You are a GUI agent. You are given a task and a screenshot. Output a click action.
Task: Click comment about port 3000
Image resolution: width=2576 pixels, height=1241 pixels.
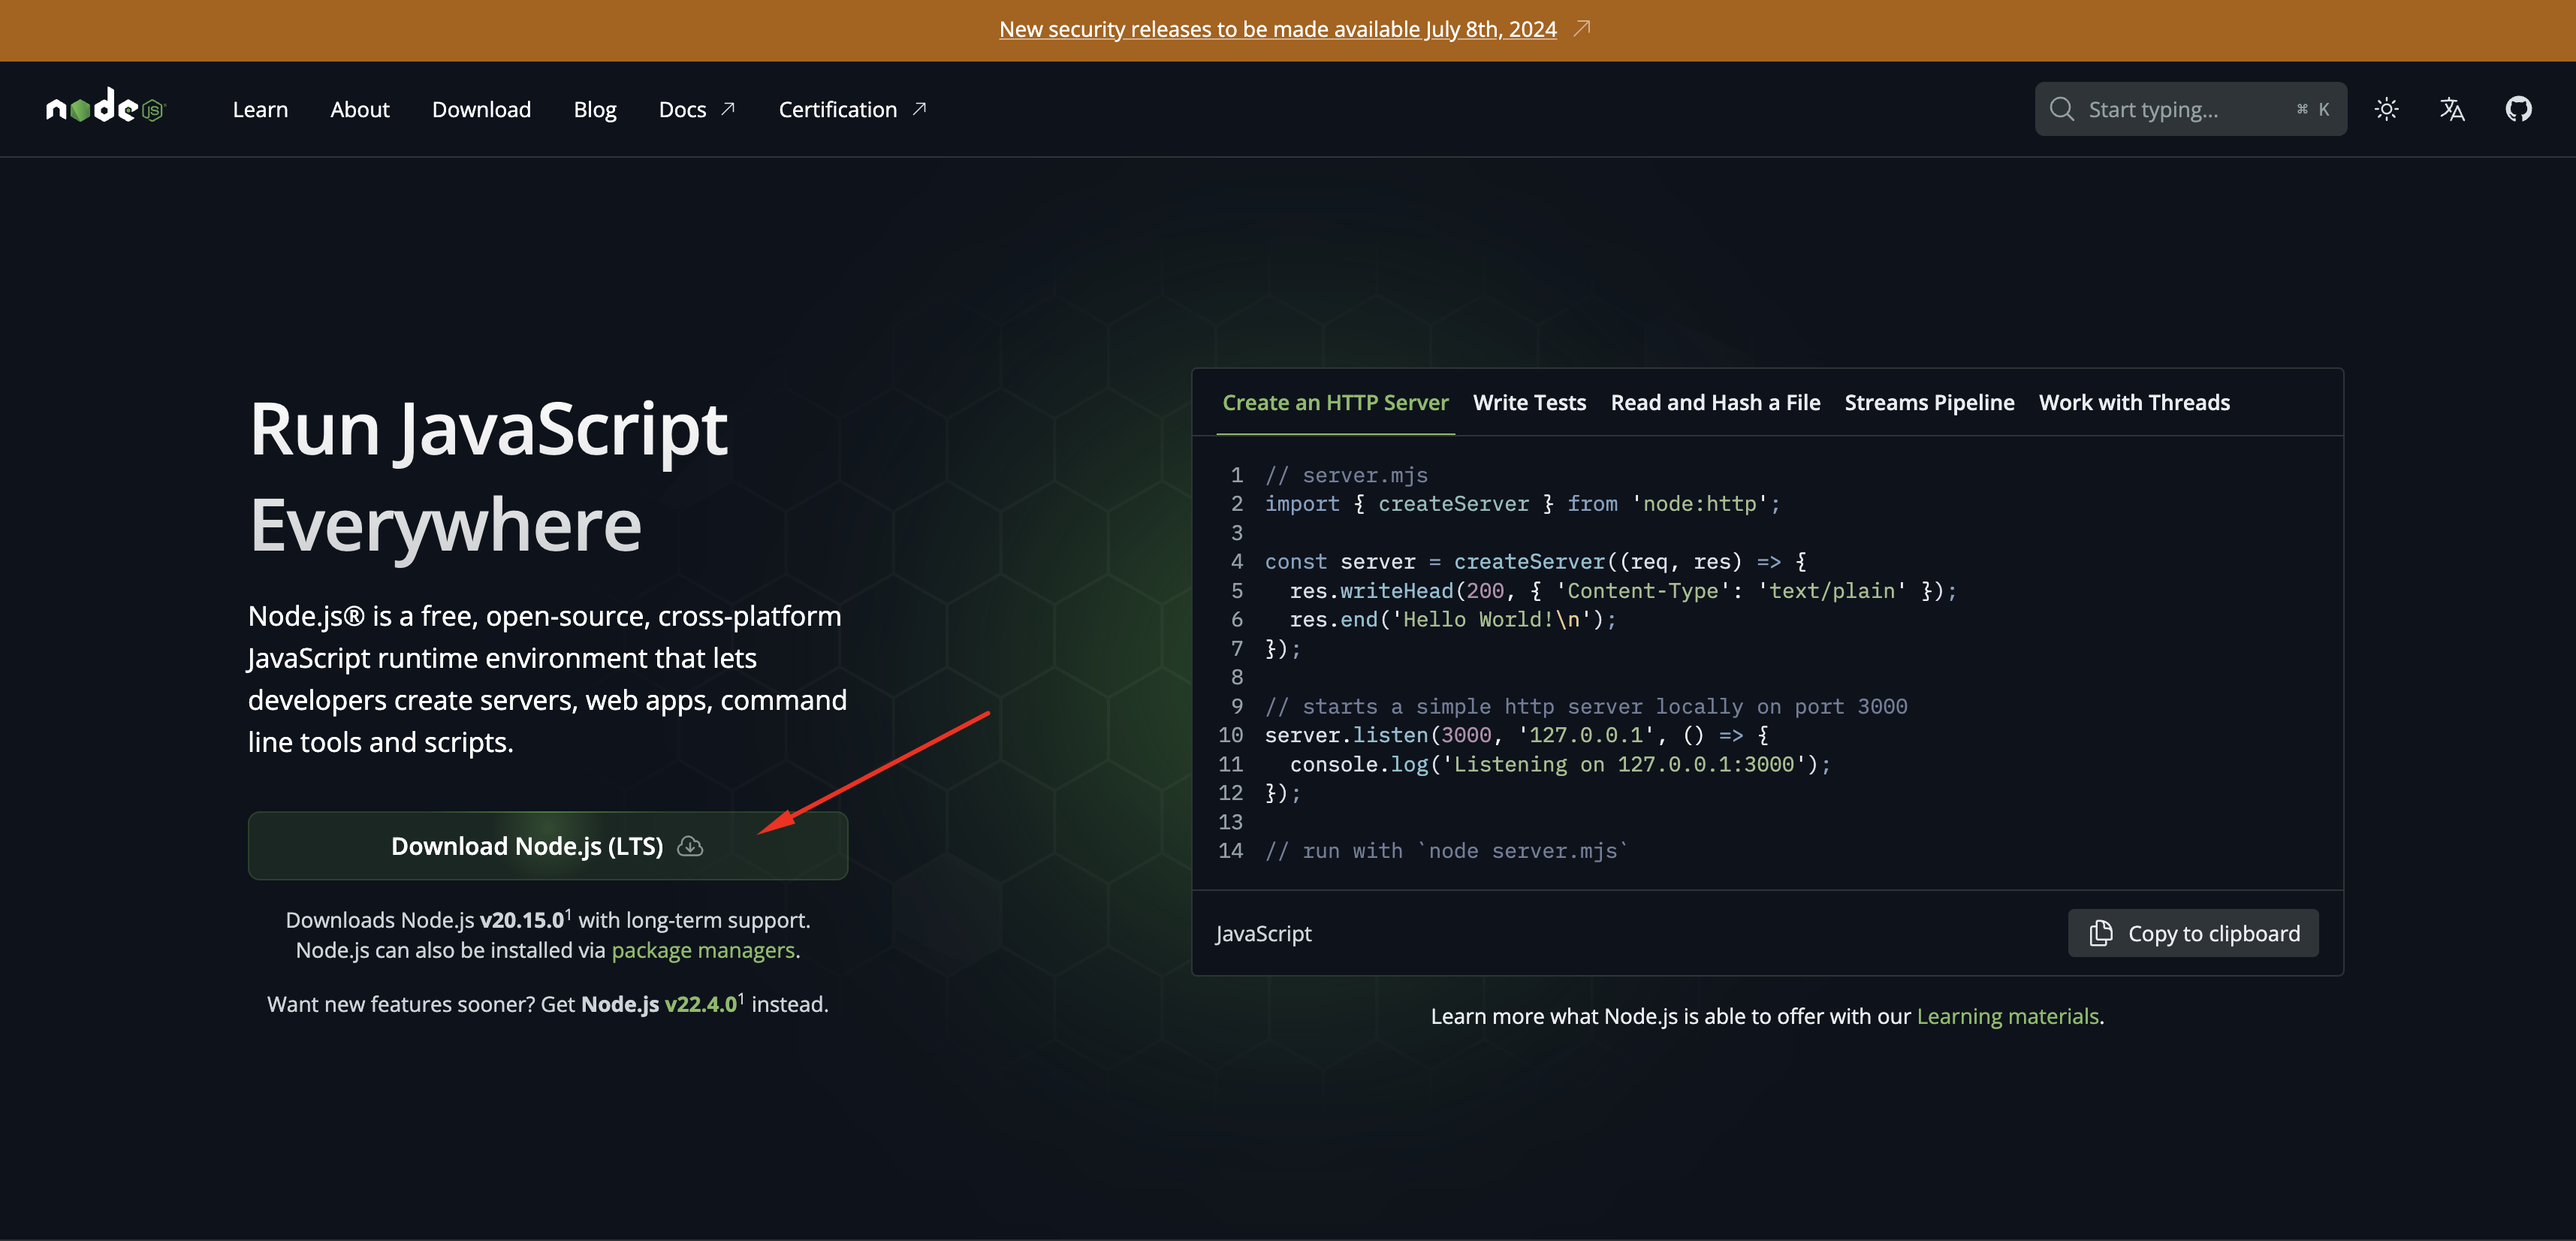(1586, 706)
